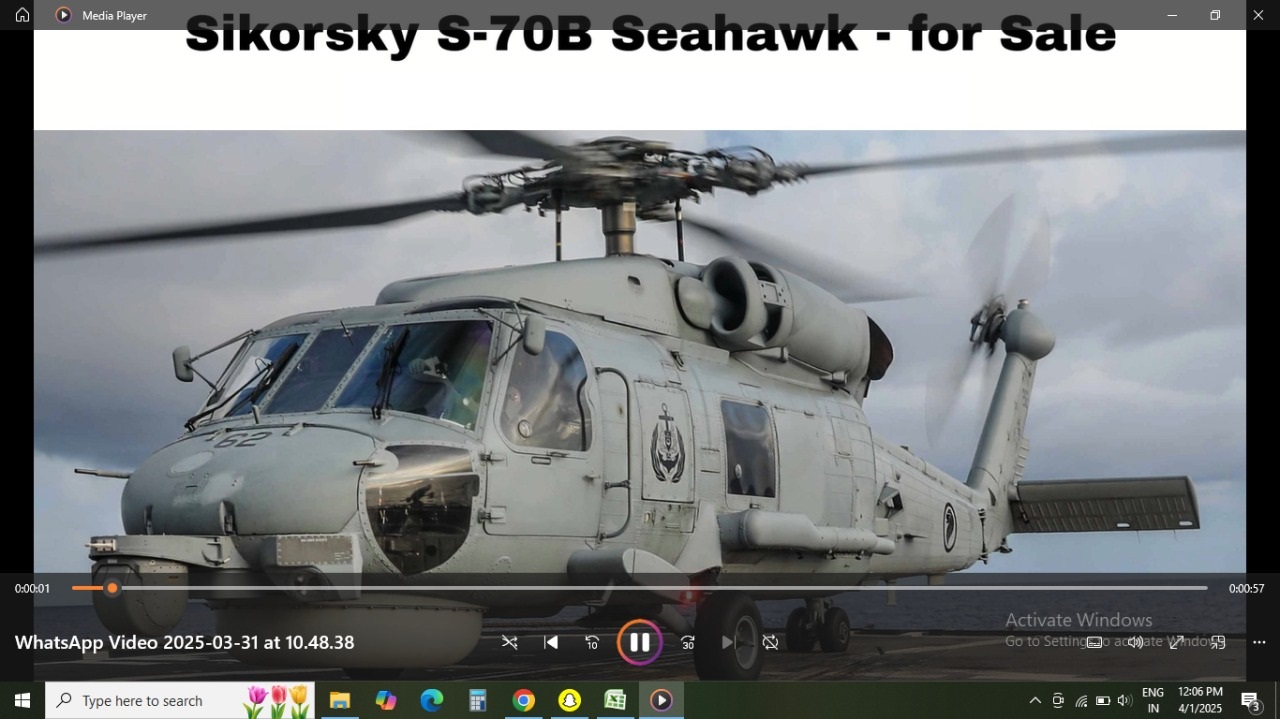Show hidden system tray icons
This screenshot has width=1280, height=719.
(1035, 701)
